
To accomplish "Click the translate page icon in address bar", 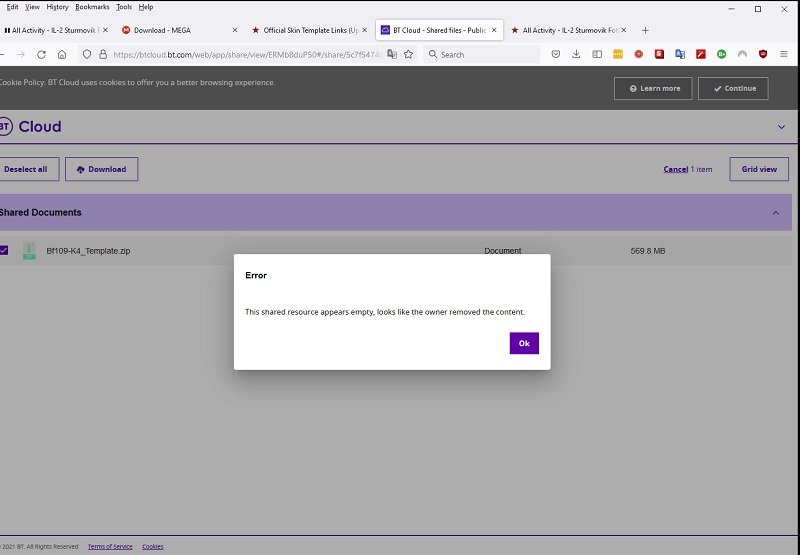I will click(392, 54).
